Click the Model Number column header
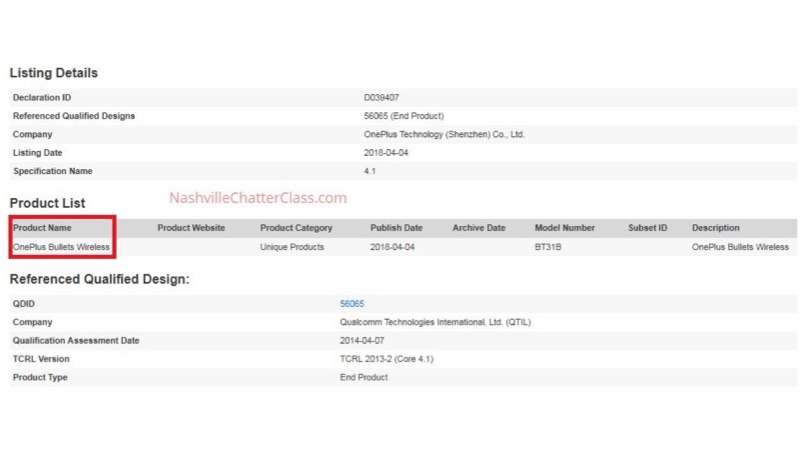This screenshot has width=801, height=449. [x=564, y=228]
